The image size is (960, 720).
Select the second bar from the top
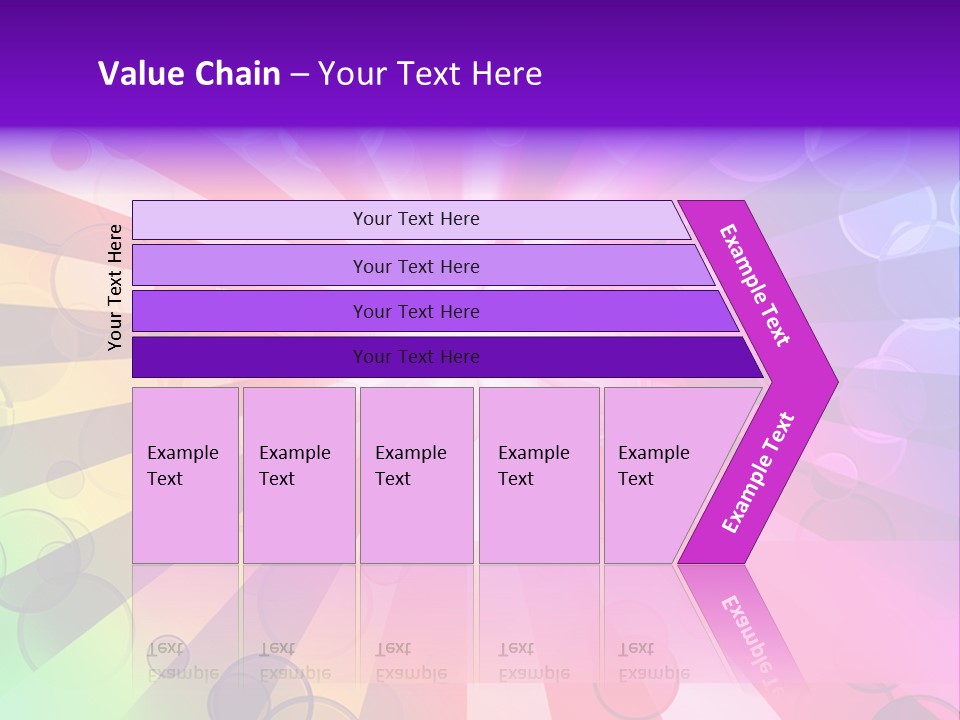tap(416, 266)
